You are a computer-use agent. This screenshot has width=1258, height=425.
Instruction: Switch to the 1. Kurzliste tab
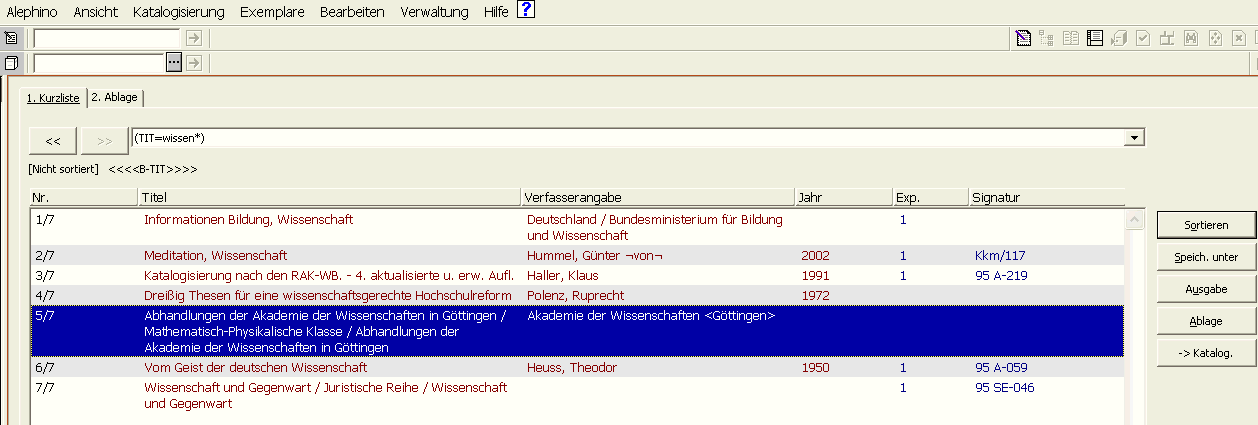[53, 98]
